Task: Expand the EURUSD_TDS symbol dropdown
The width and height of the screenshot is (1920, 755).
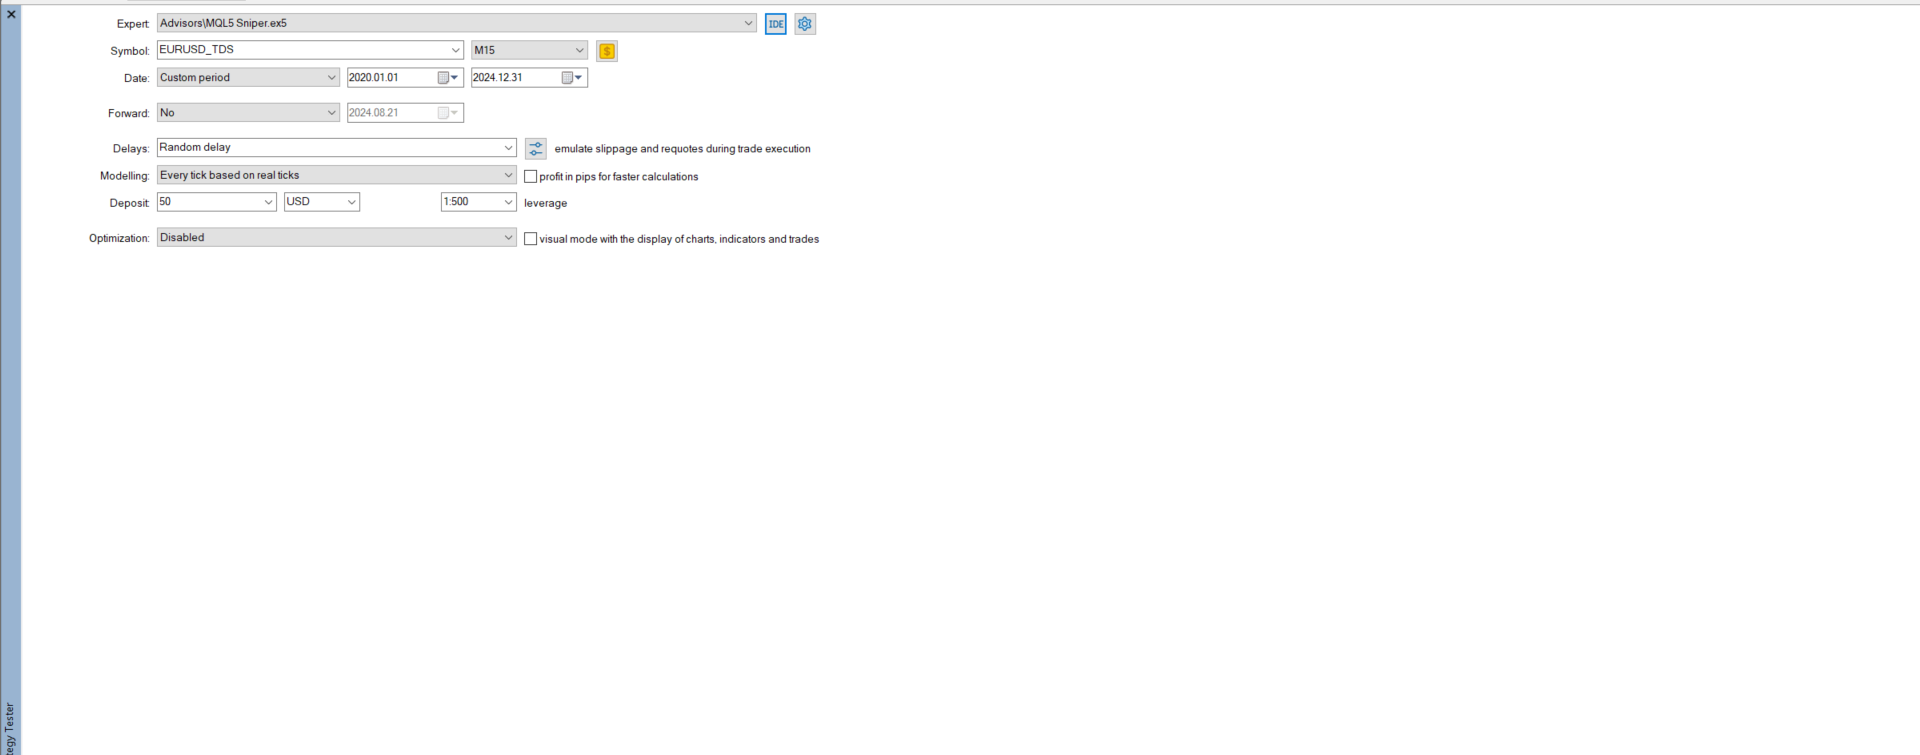Action: click(455, 50)
